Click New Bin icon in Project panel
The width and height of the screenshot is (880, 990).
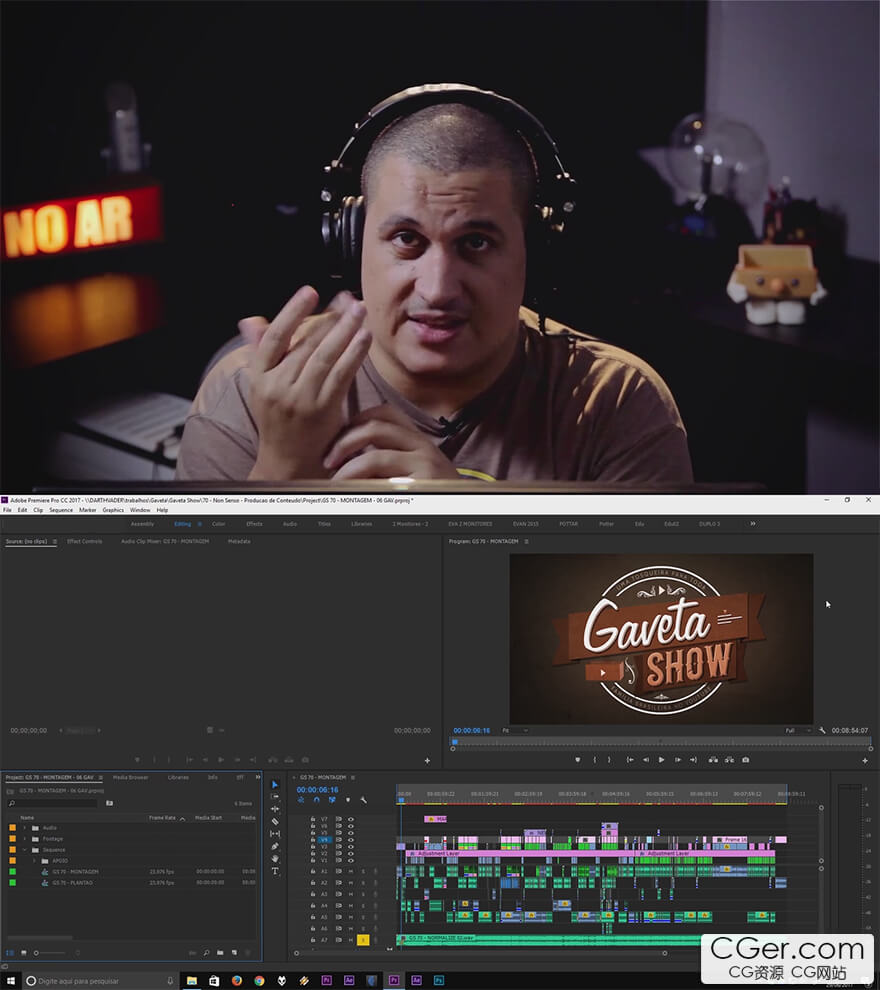click(x=220, y=952)
